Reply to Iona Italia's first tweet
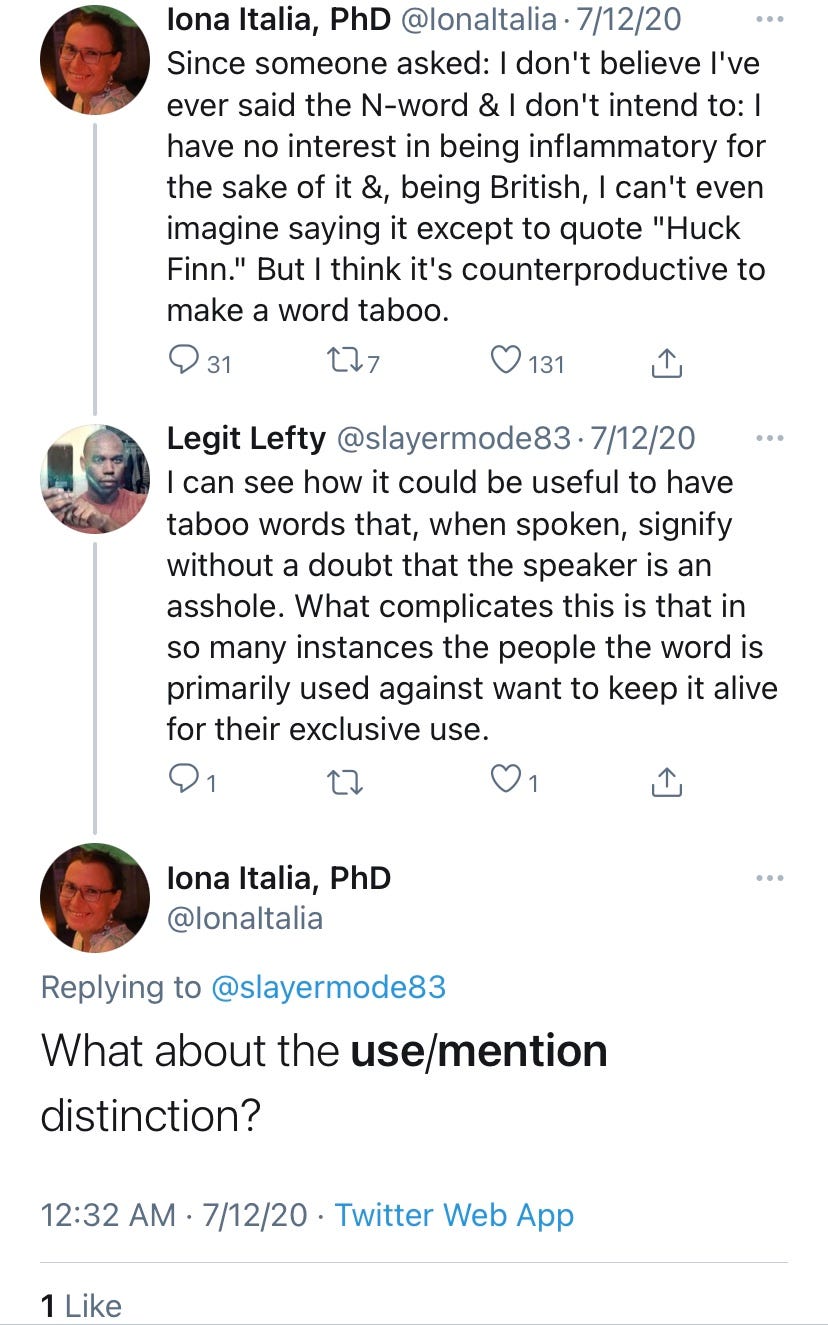The image size is (828, 1325). (x=185, y=362)
